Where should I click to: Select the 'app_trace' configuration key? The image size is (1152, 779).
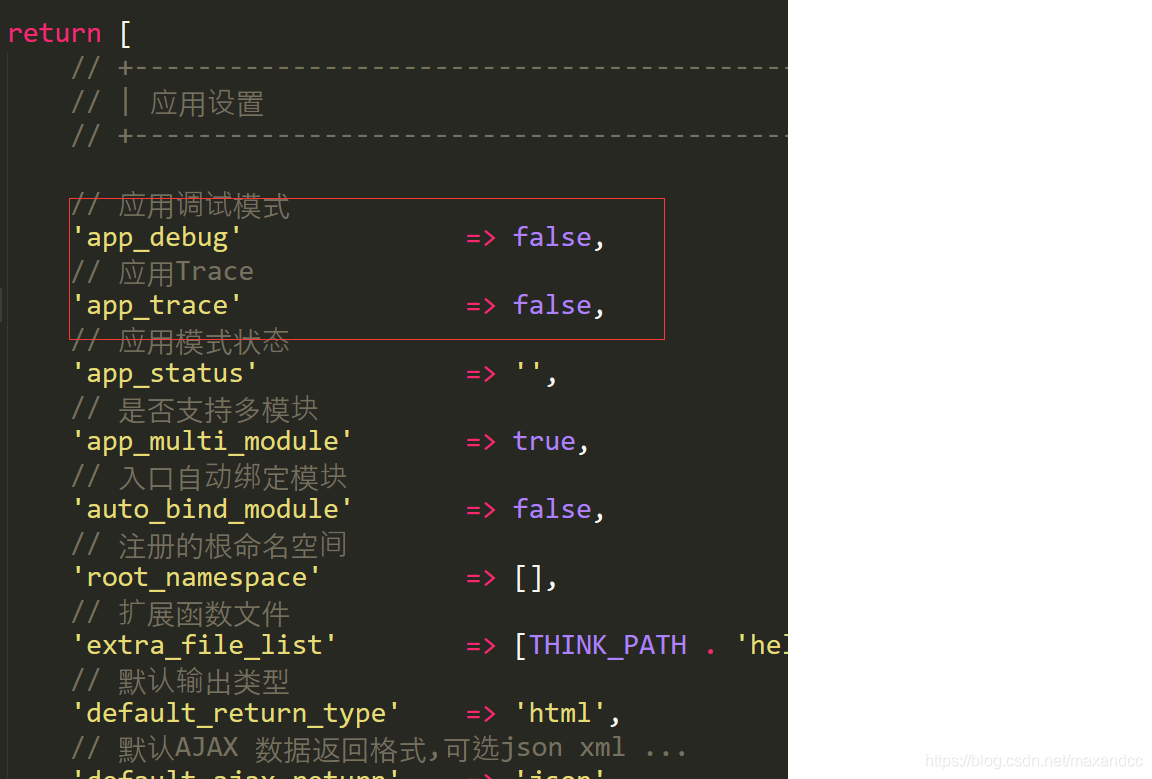pos(155,304)
